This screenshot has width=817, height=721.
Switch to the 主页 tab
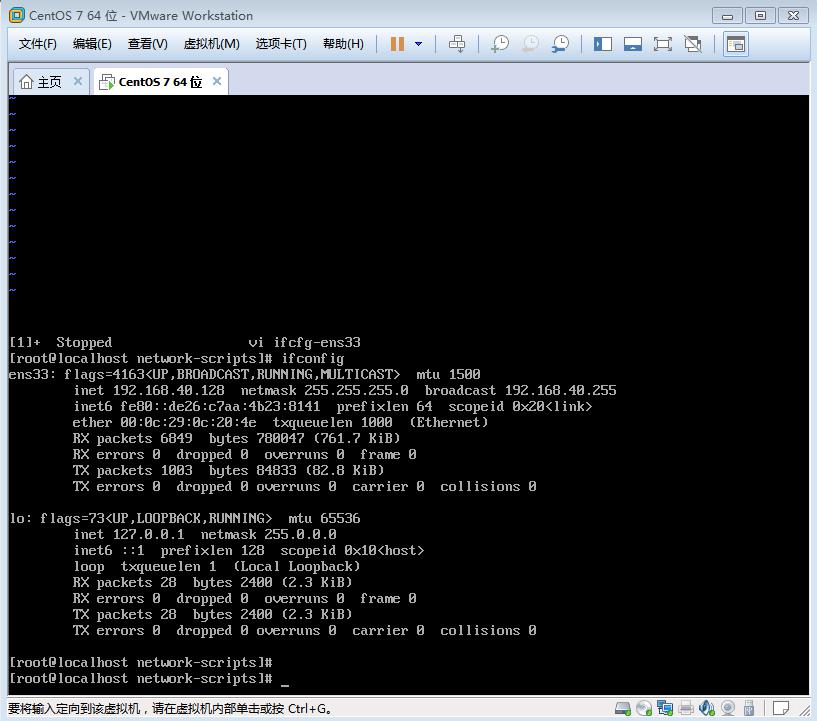[x=41, y=82]
